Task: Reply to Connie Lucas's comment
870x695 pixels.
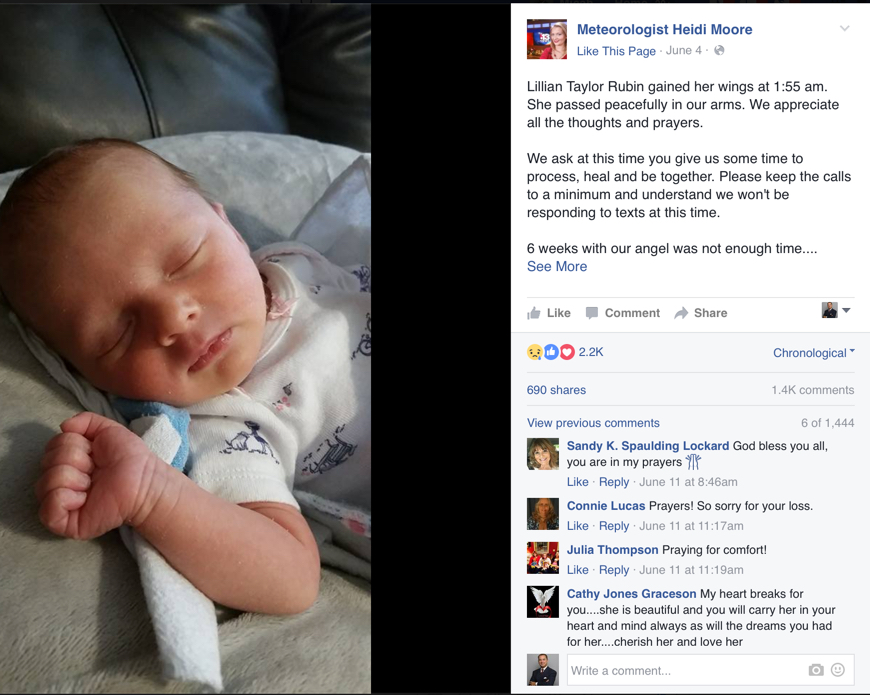Action: point(614,526)
